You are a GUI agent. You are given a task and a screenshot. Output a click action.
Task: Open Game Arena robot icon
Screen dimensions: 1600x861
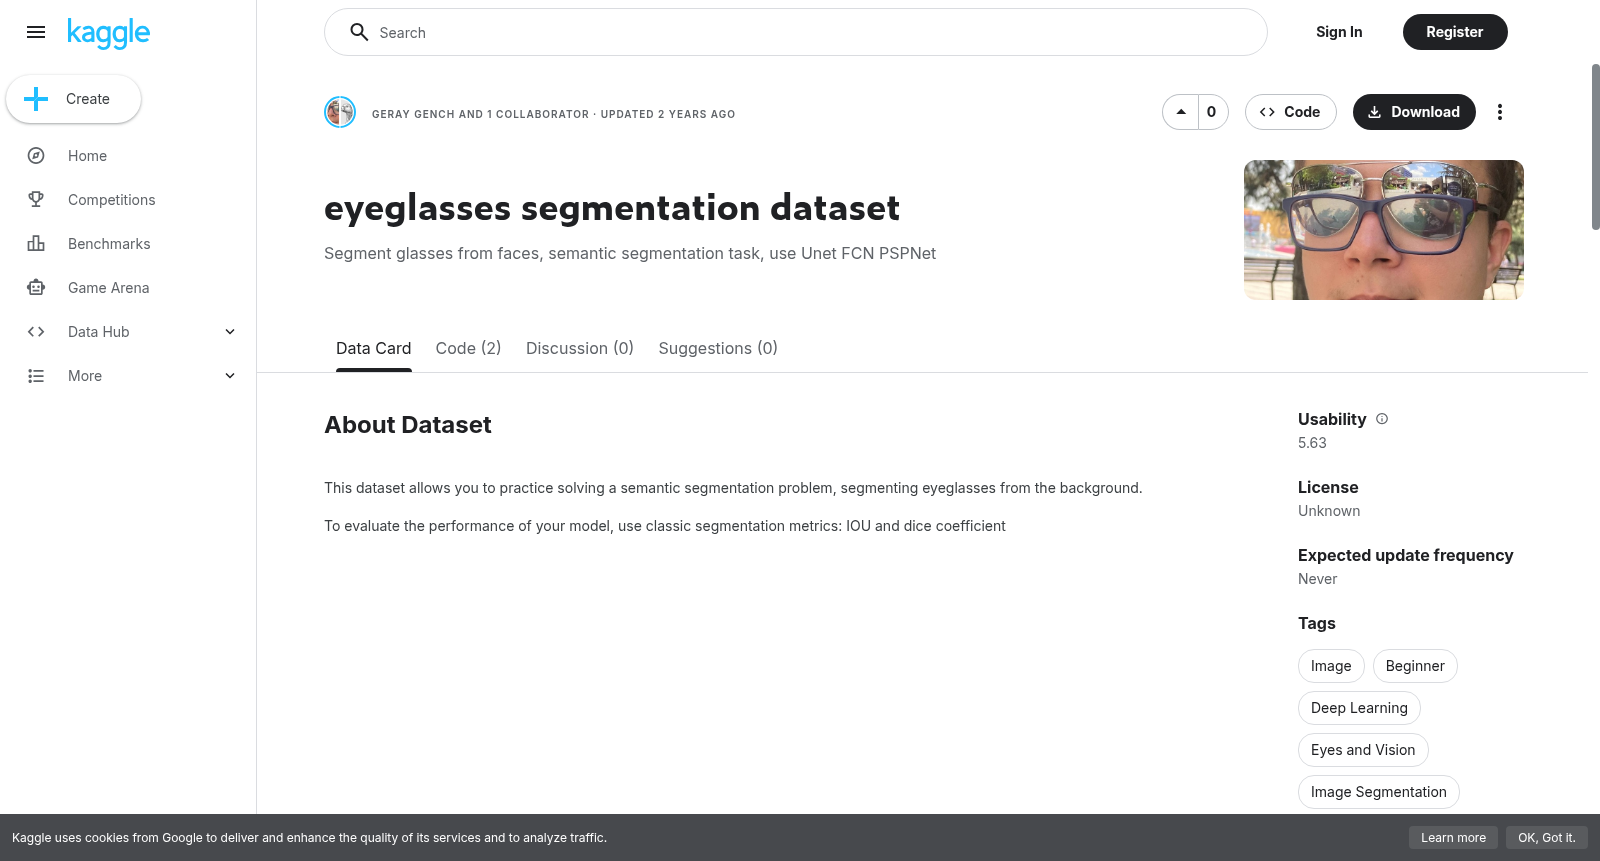[x=36, y=288]
